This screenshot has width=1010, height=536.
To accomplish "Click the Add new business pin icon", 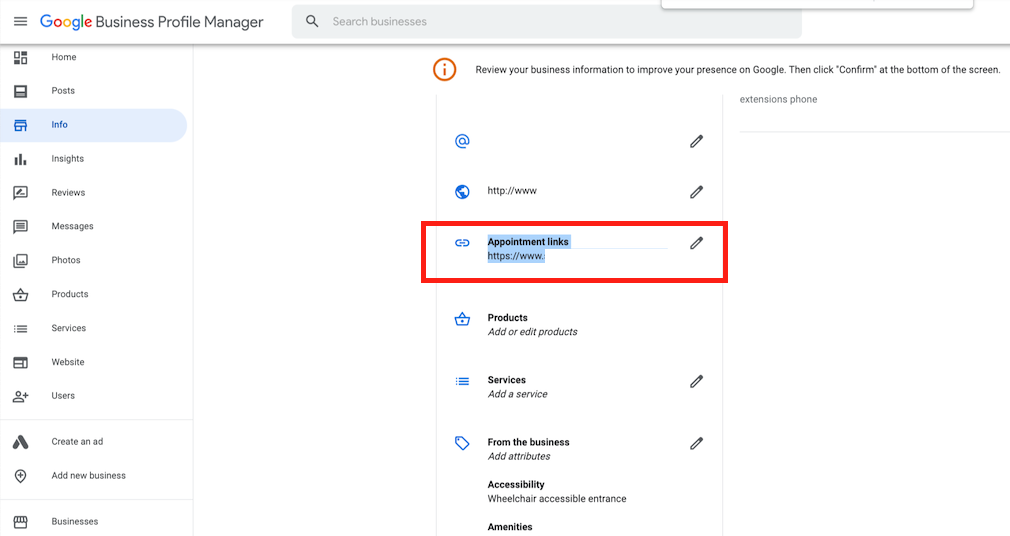I will [x=21, y=475].
